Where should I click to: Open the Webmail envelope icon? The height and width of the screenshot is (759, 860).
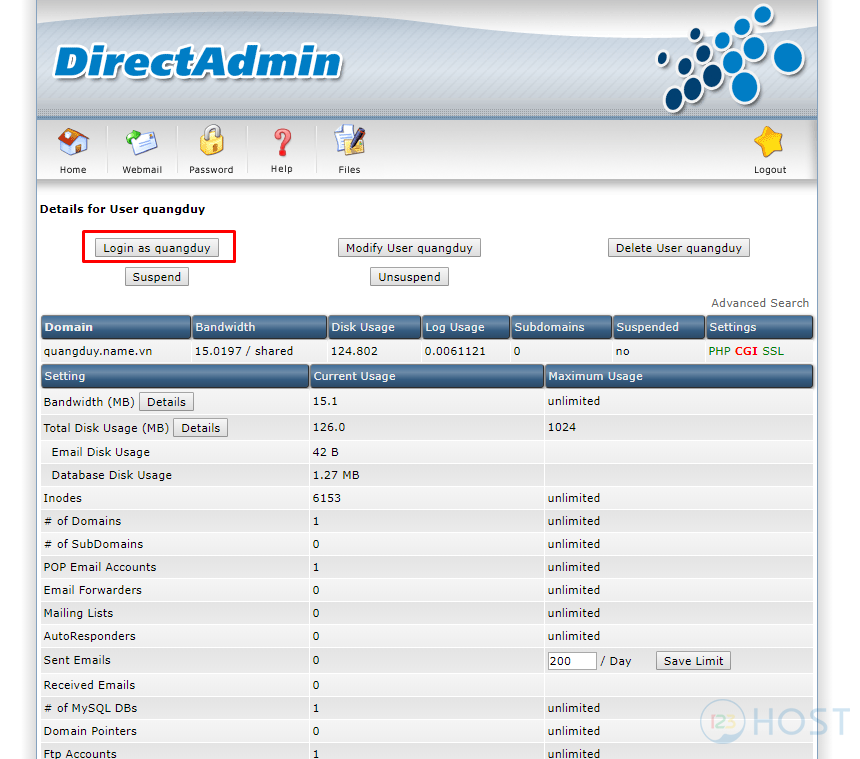(142, 143)
